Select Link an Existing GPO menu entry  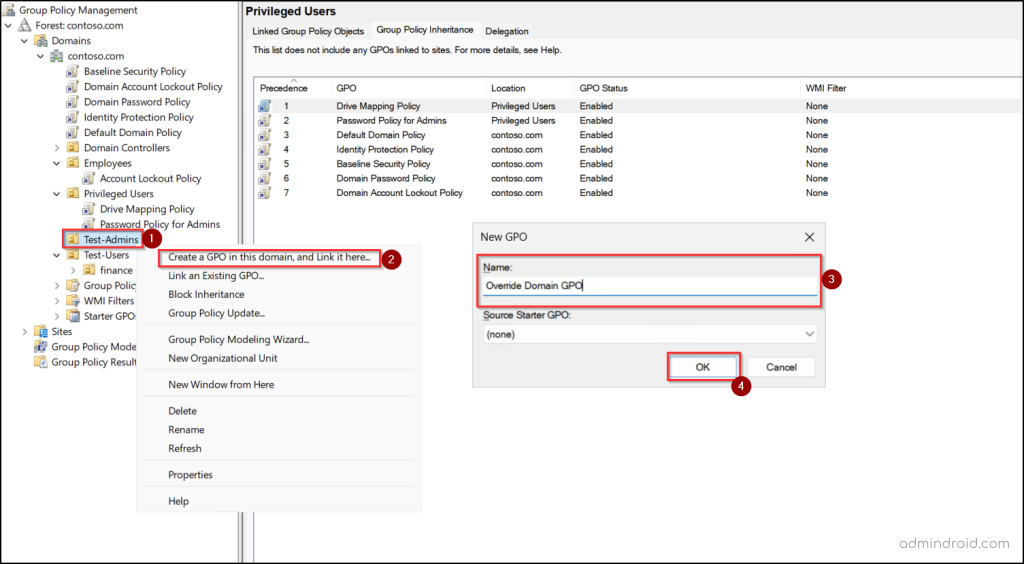[x=216, y=275]
